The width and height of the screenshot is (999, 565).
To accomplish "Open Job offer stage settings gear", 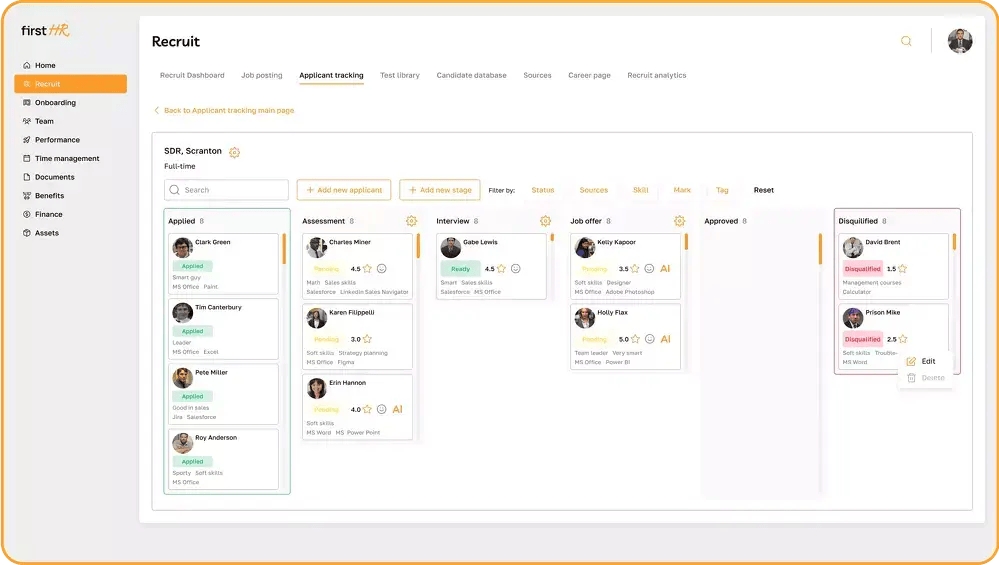I will coord(679,221).
